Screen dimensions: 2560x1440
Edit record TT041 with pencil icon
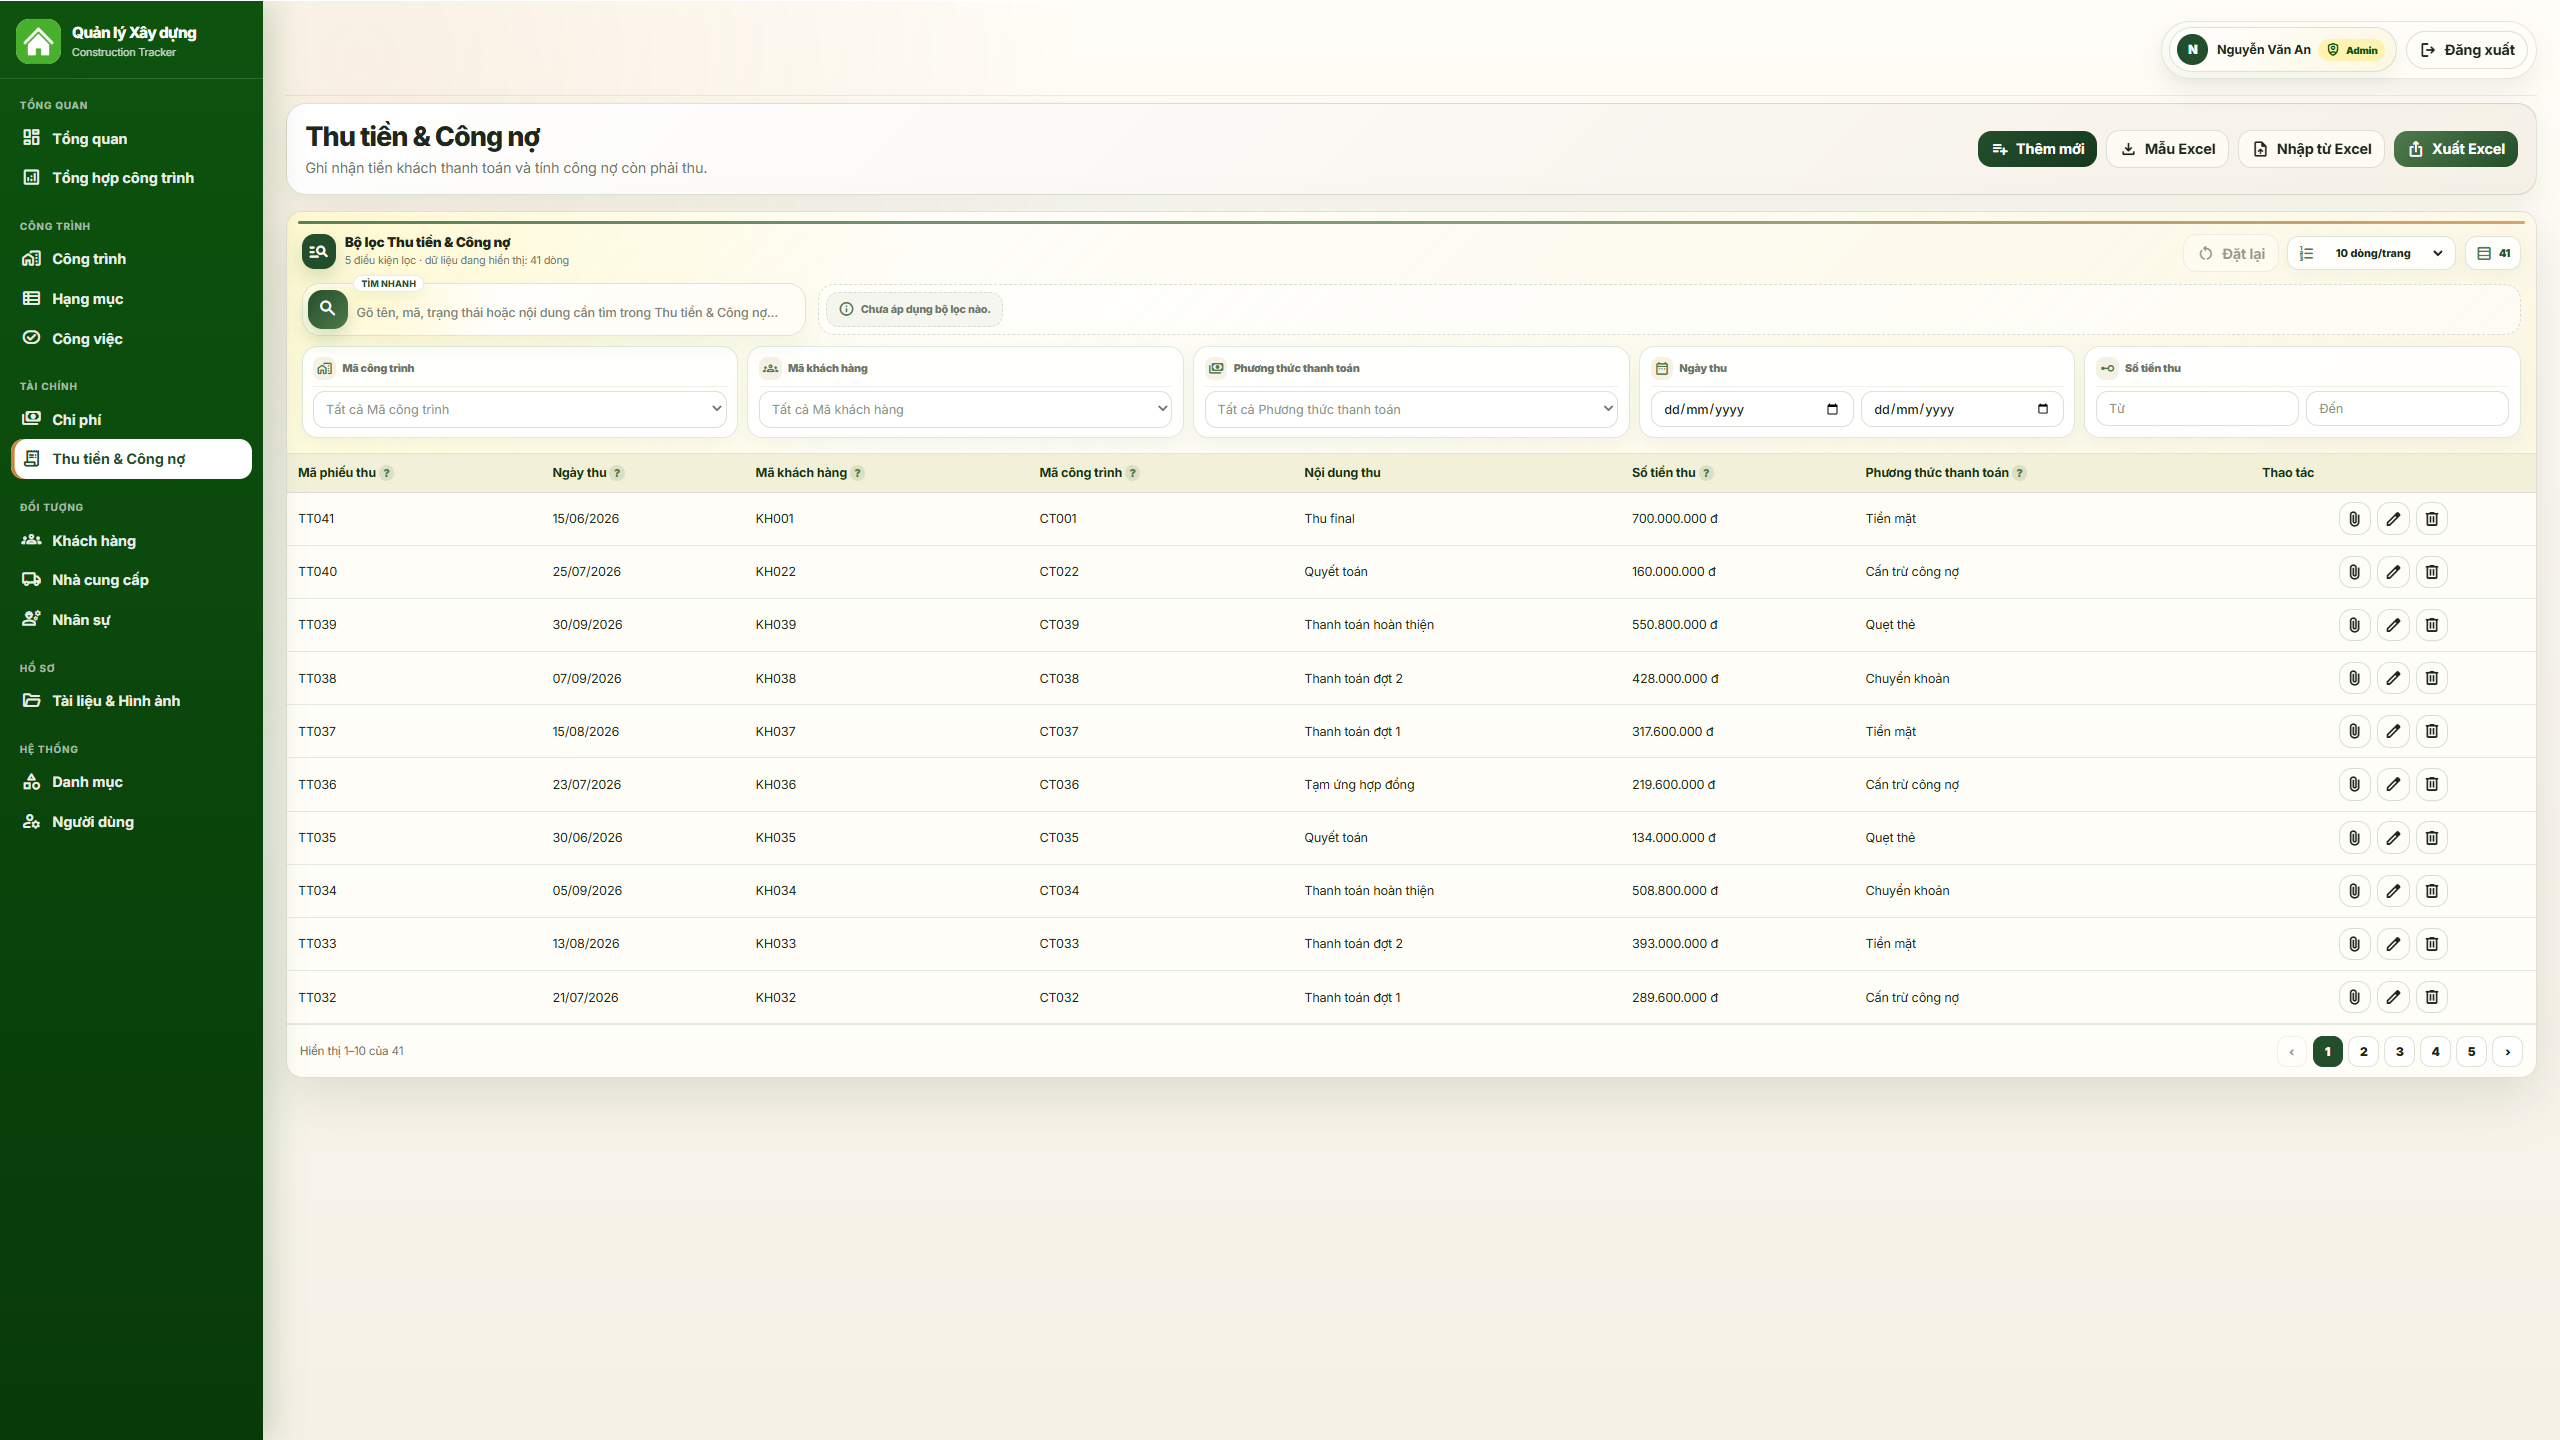(x=2393, y=518)
